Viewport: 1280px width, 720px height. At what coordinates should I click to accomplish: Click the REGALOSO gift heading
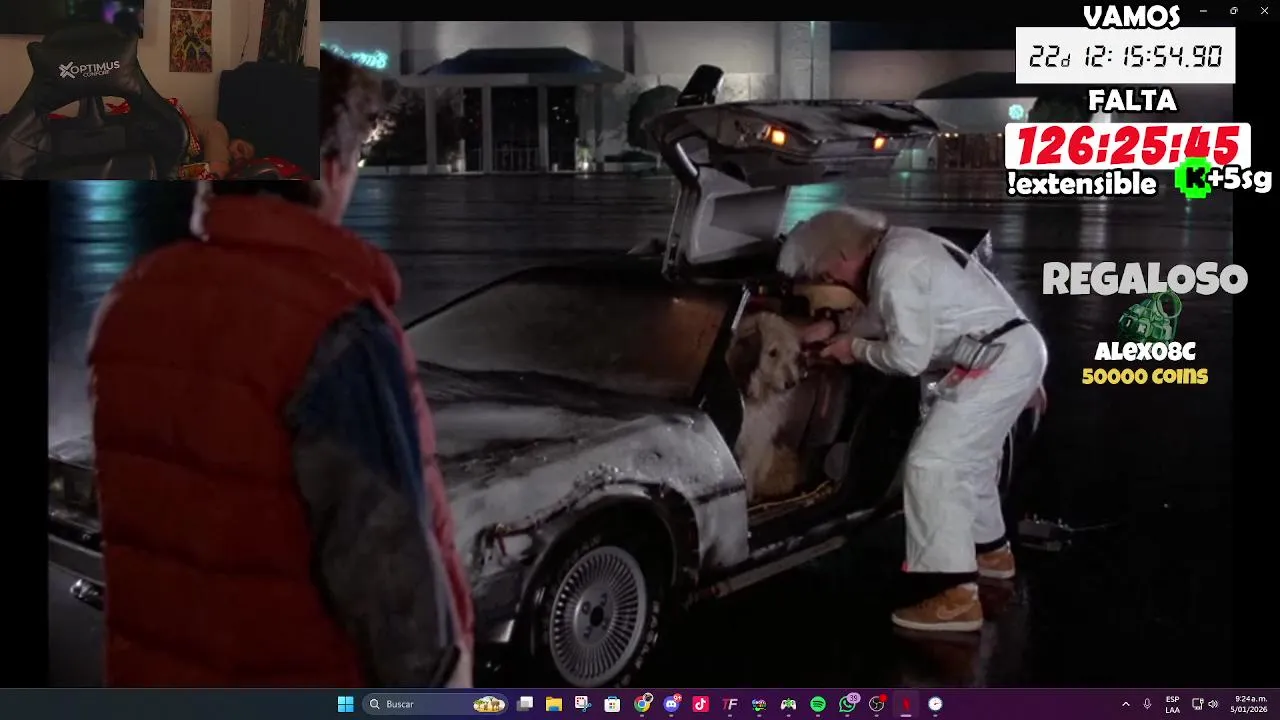point(1145,279)
